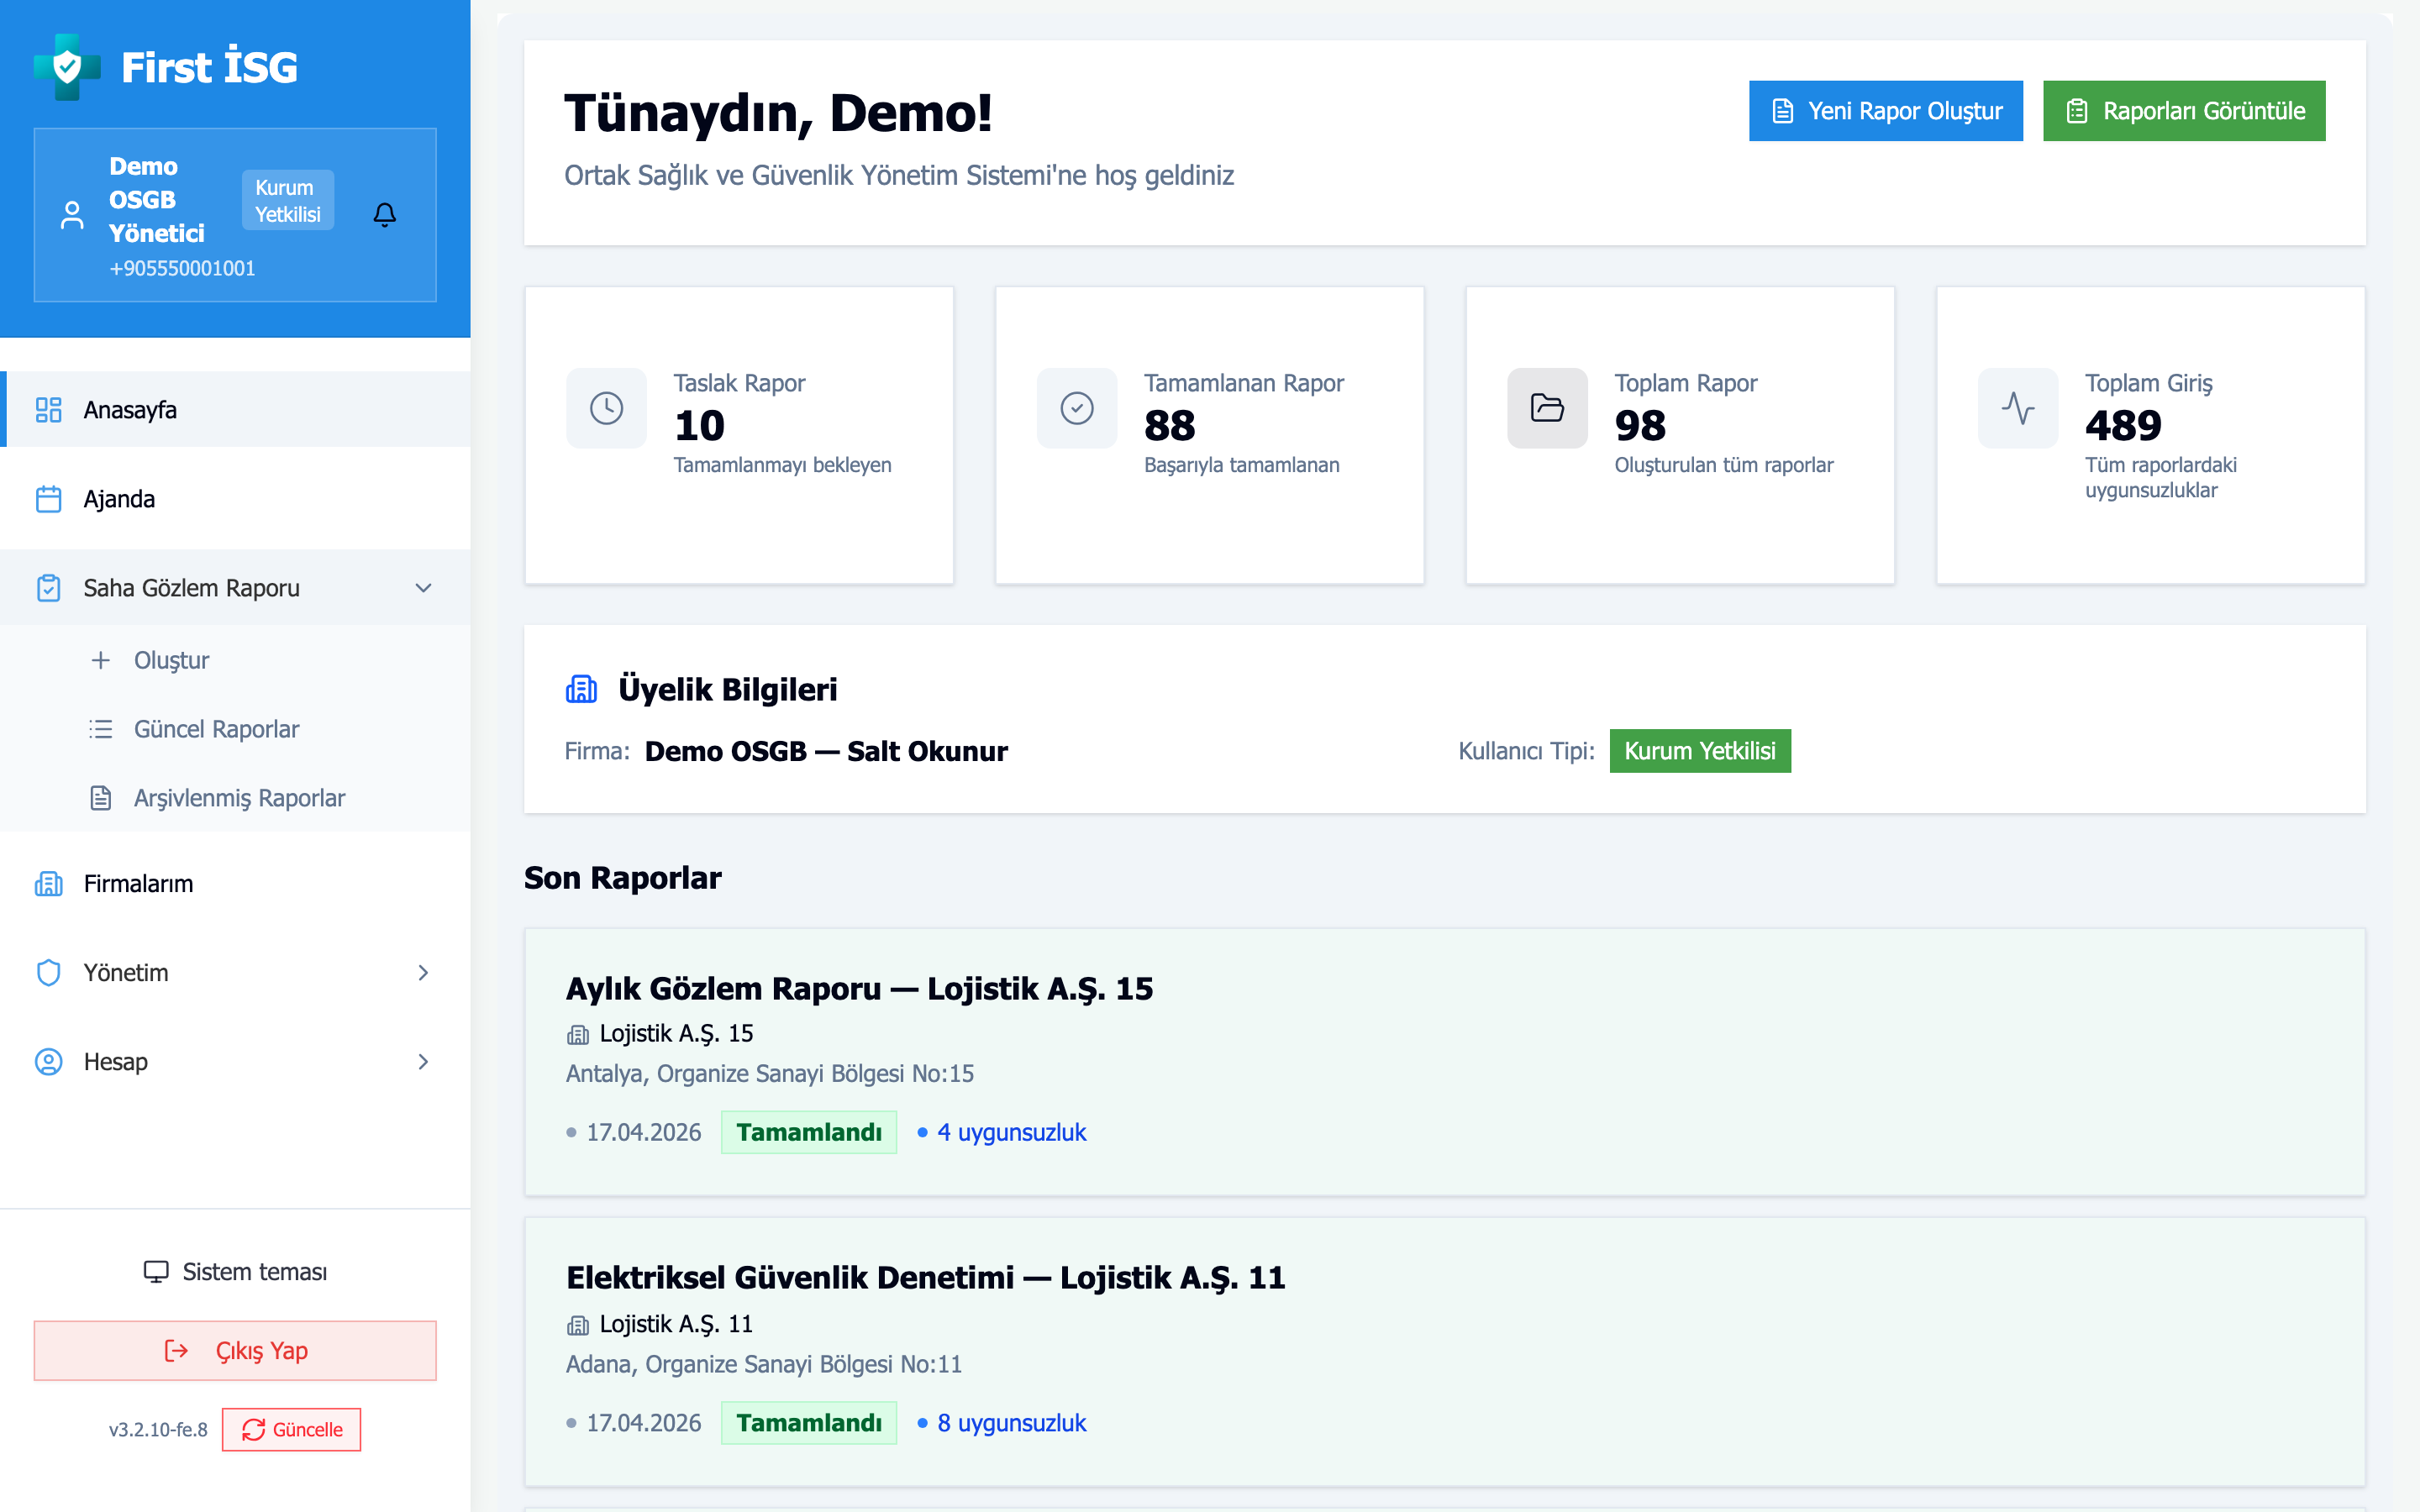Collapse the Saha Gözlem Raporu section
This screenshot has width=2420, height=1512.
point(424,588)
